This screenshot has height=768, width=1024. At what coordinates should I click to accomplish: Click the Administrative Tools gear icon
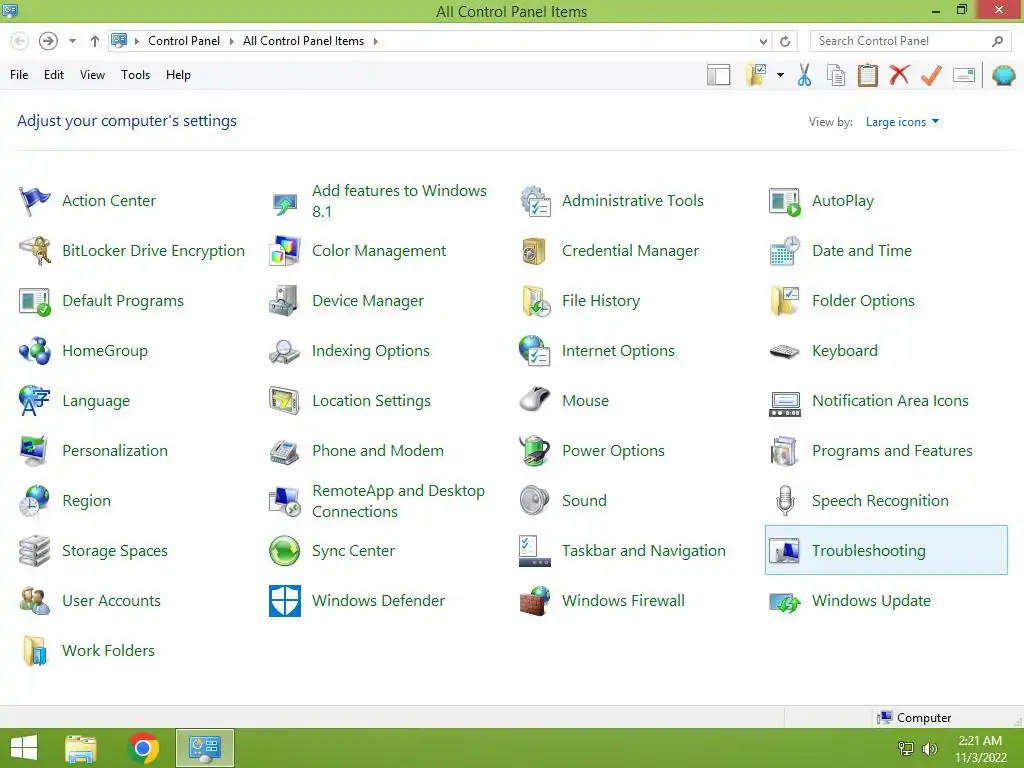(x=535, y=200)
